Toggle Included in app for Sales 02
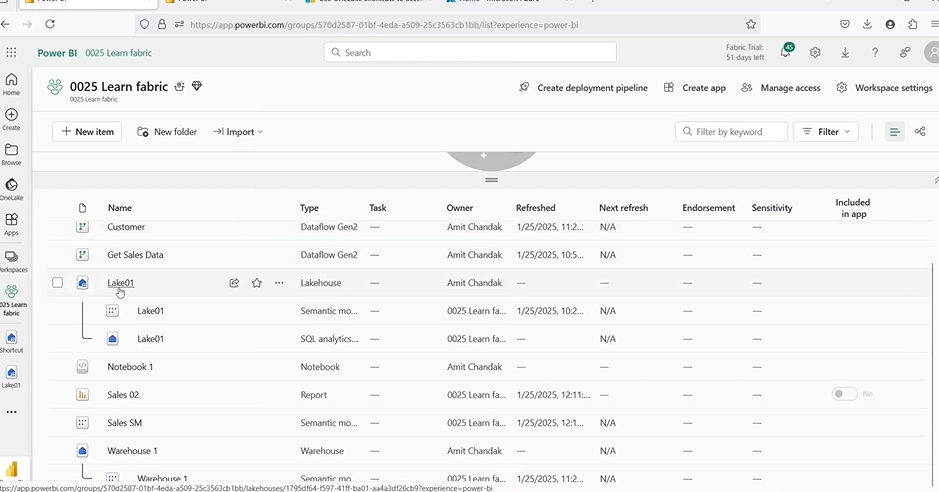This screenshot has height=492, width=939. coord(844,394)
